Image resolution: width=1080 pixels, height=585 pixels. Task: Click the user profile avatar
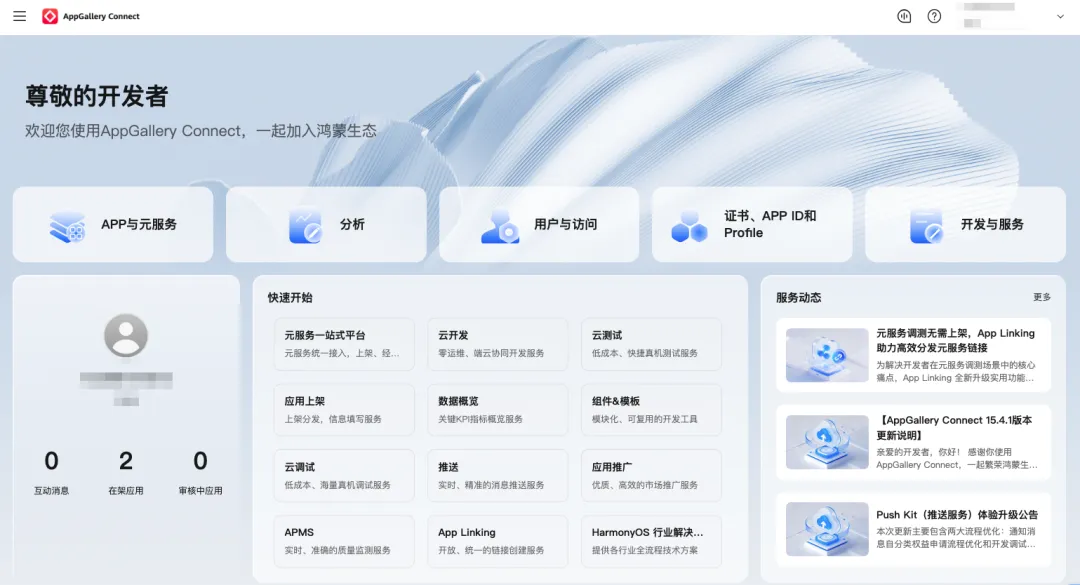tap(126, 336)
